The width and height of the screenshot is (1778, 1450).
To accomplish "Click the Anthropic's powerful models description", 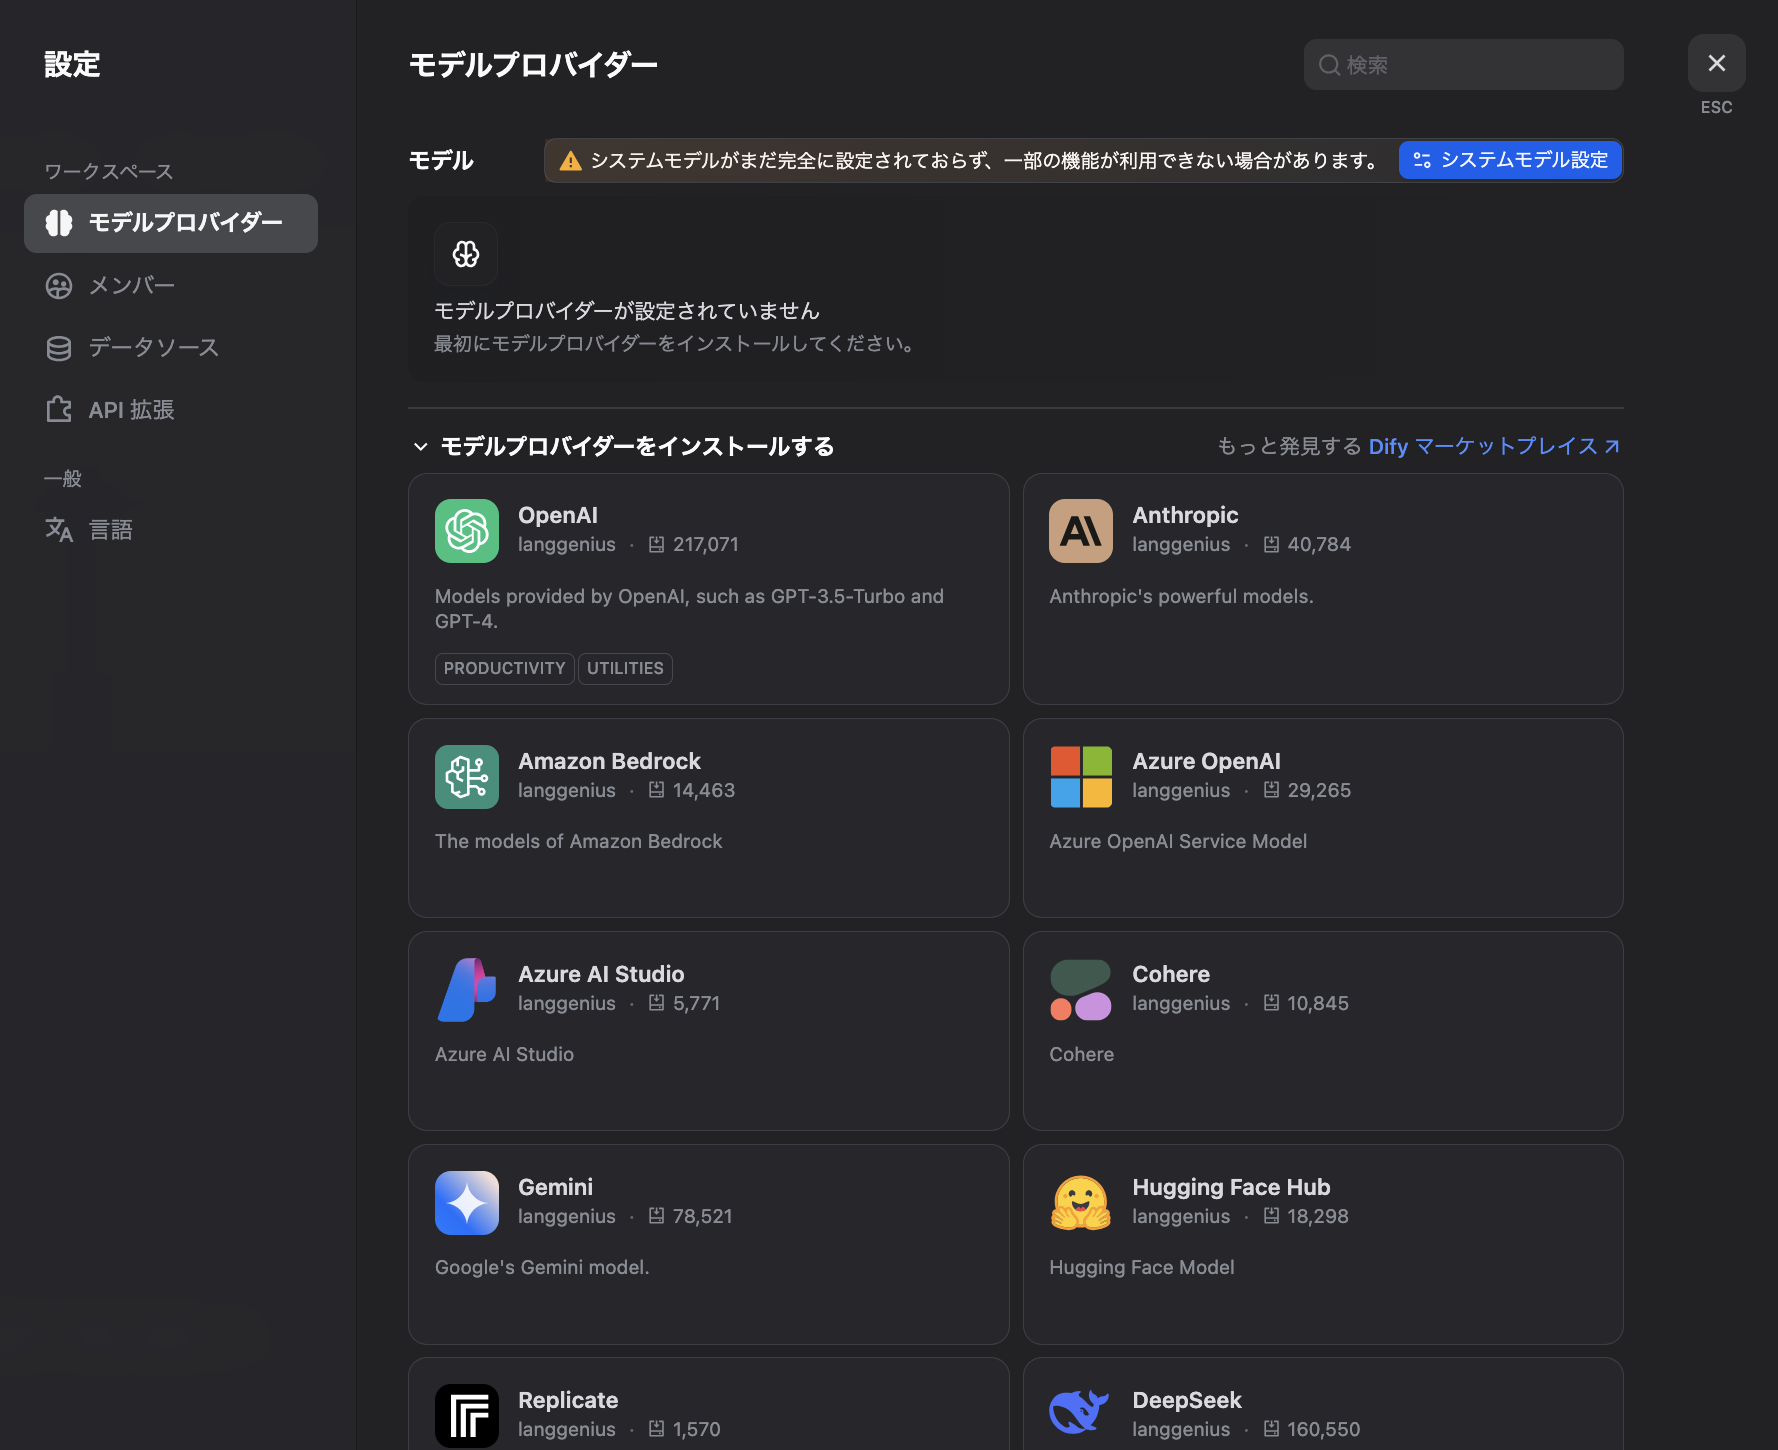I will point(1181,596).
